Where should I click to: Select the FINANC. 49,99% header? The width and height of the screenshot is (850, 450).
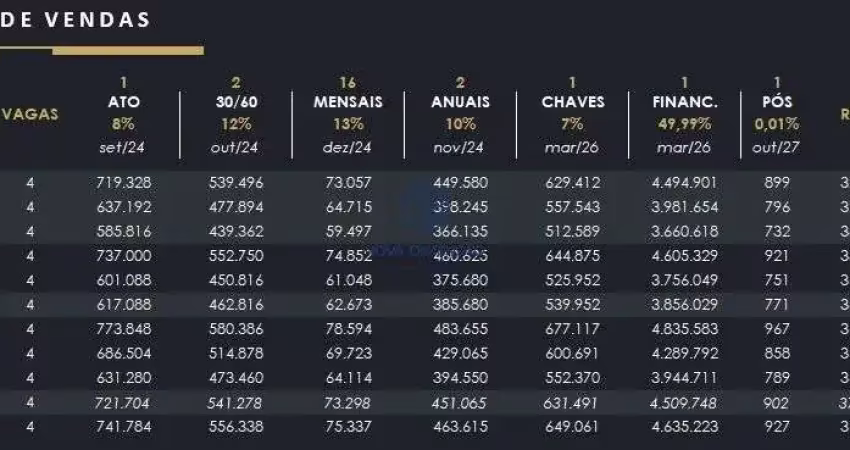pos(685,114)
